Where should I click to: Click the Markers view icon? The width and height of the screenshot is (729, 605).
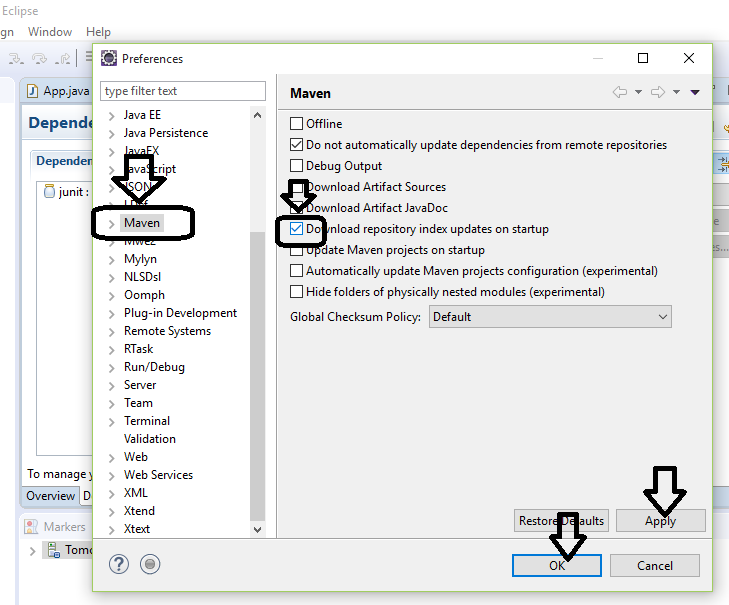(x=31, y=526)
